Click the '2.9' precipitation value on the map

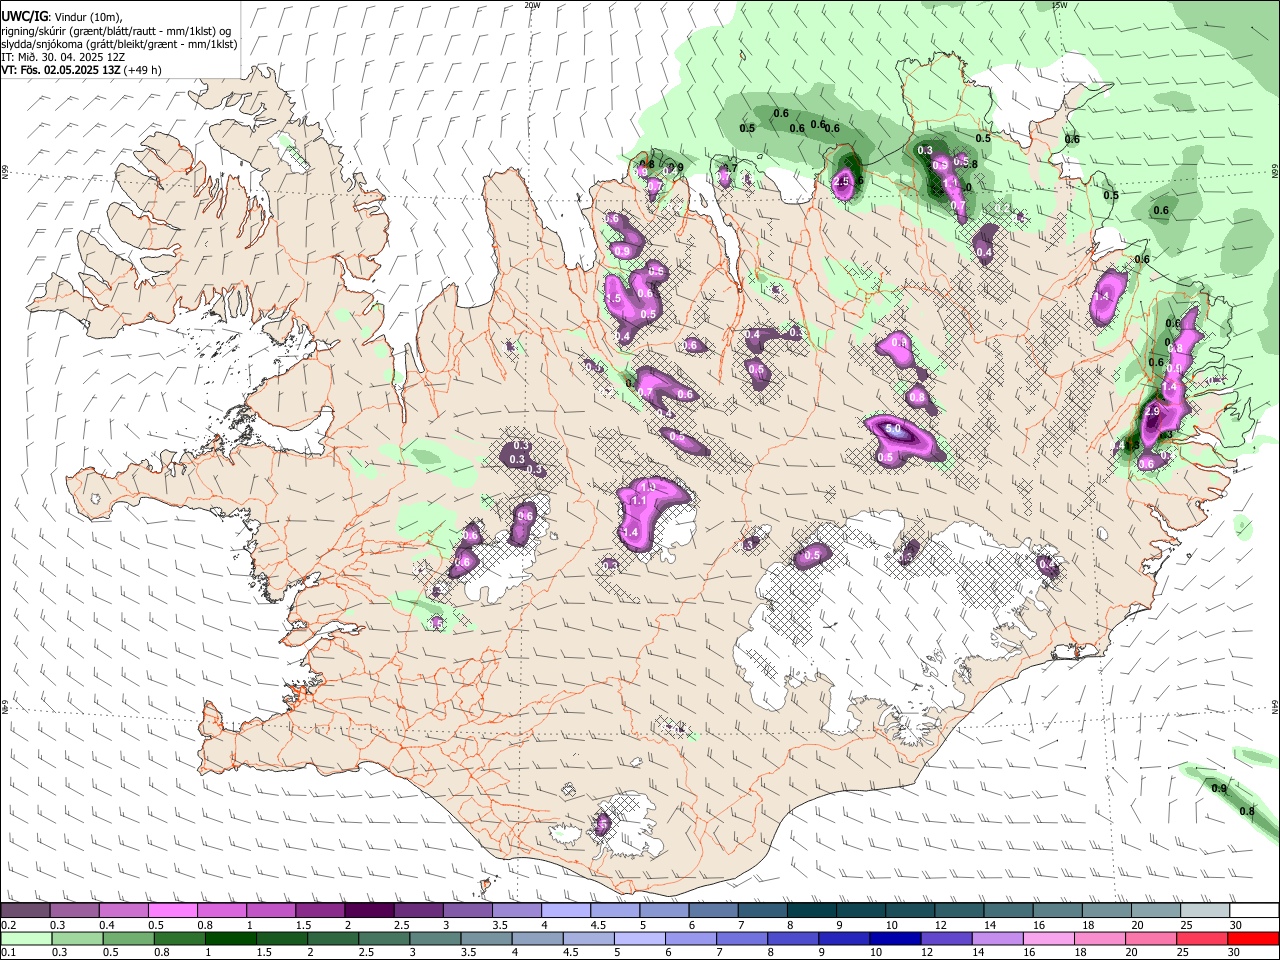1151,411
